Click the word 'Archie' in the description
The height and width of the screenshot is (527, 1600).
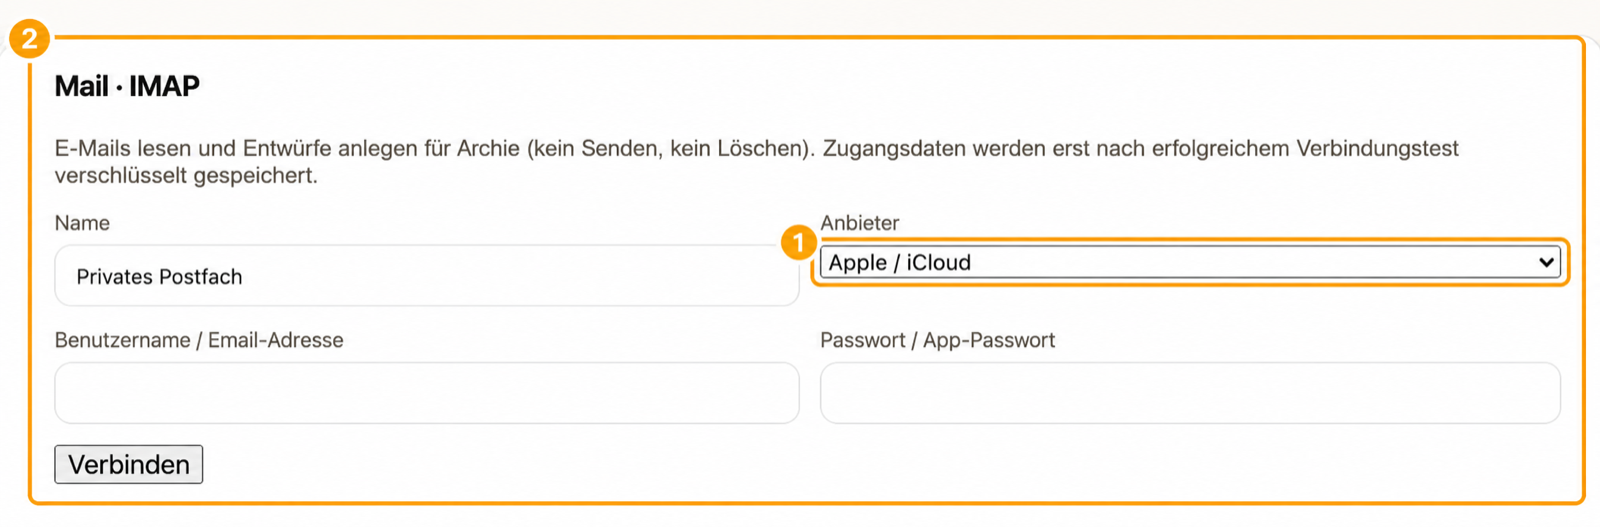488,149
